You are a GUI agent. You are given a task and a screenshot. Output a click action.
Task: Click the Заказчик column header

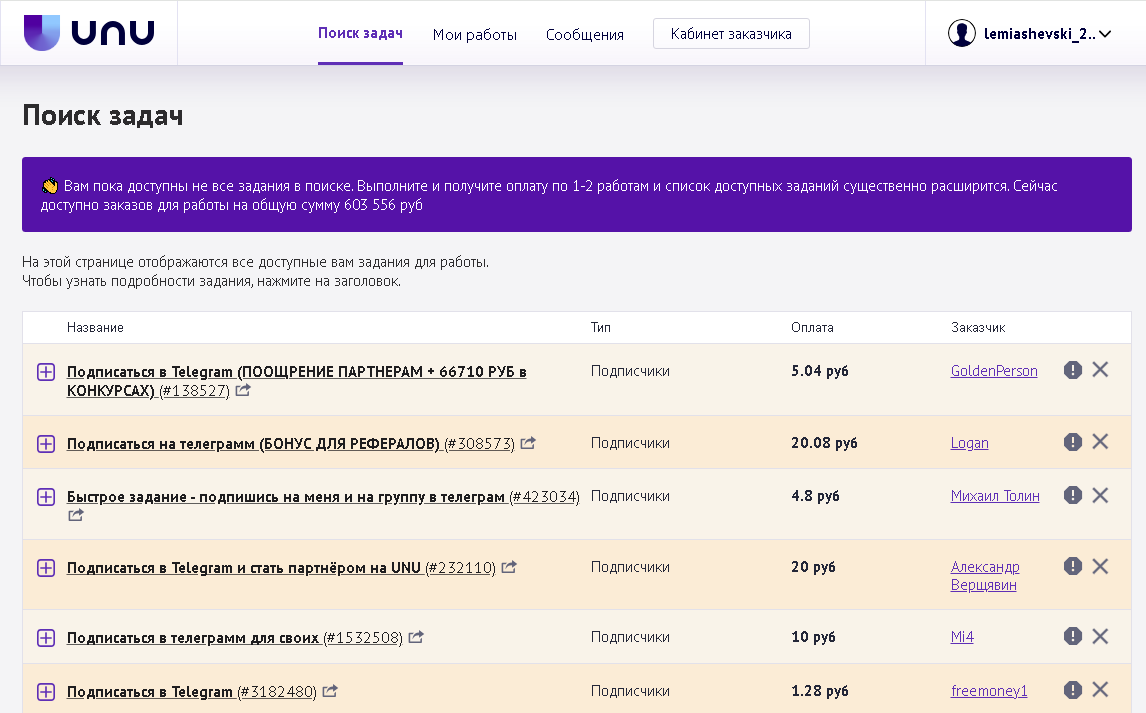[978, 327]
